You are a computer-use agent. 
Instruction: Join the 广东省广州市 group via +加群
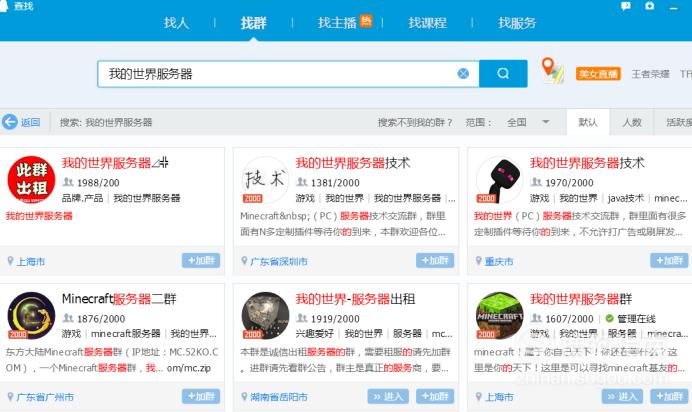201,396
